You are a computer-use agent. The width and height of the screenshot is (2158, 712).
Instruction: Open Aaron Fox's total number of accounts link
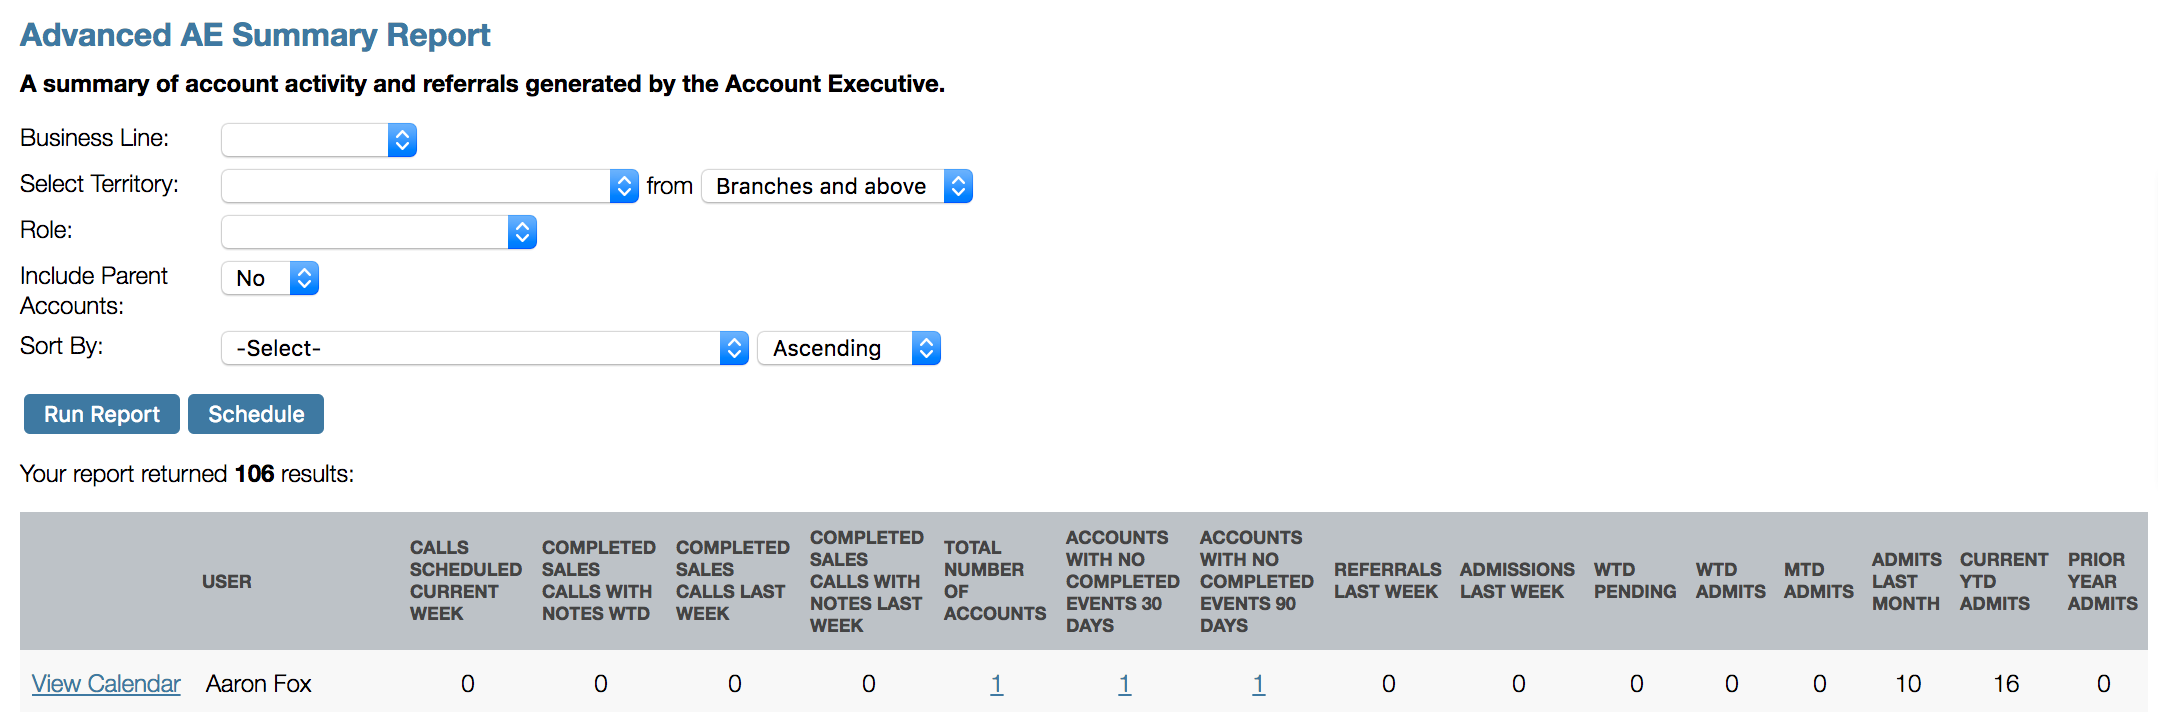pyautogui.click(x=997, y=684)
